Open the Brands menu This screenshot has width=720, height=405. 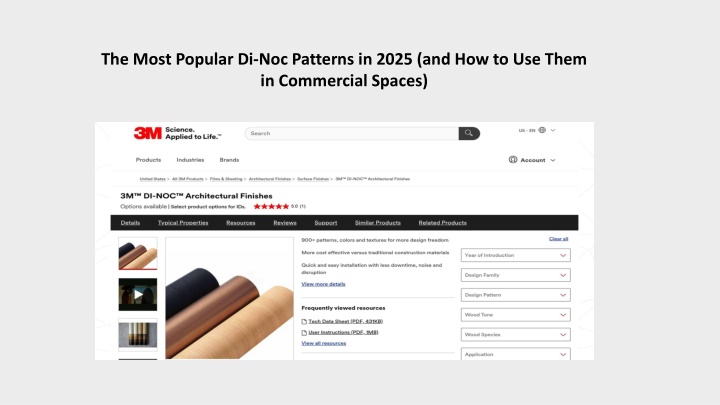pos(229,160)
